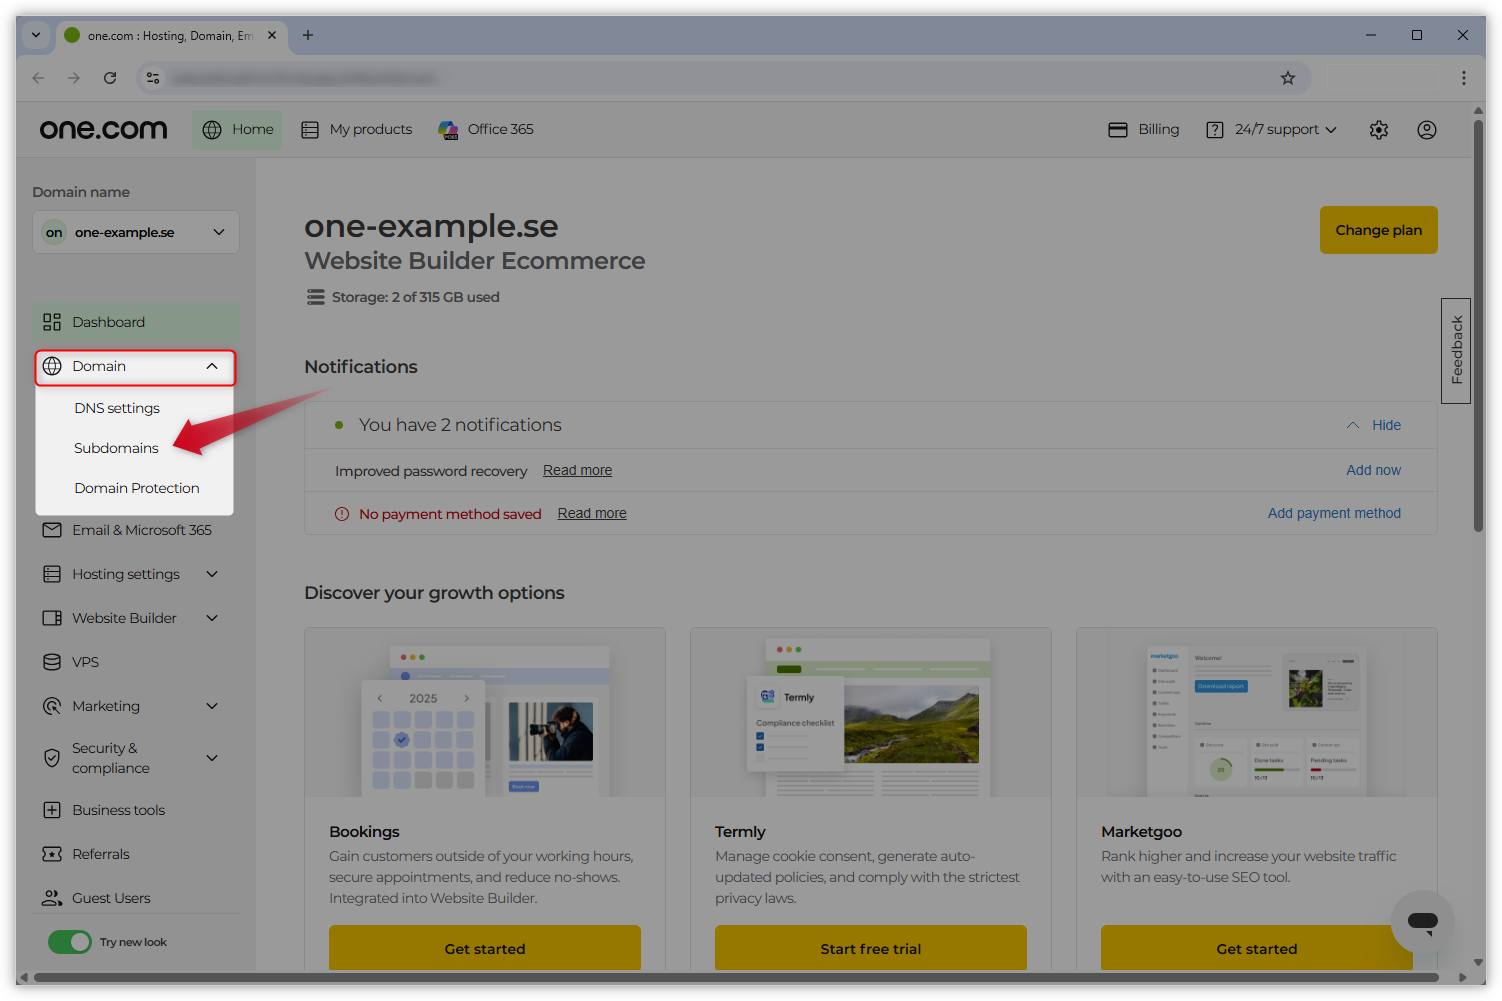This screenshot has width=1502, height=1001.
Task: Click the Security & compliance shield icon
Action: pyautogui.click(x=52, y=758)
